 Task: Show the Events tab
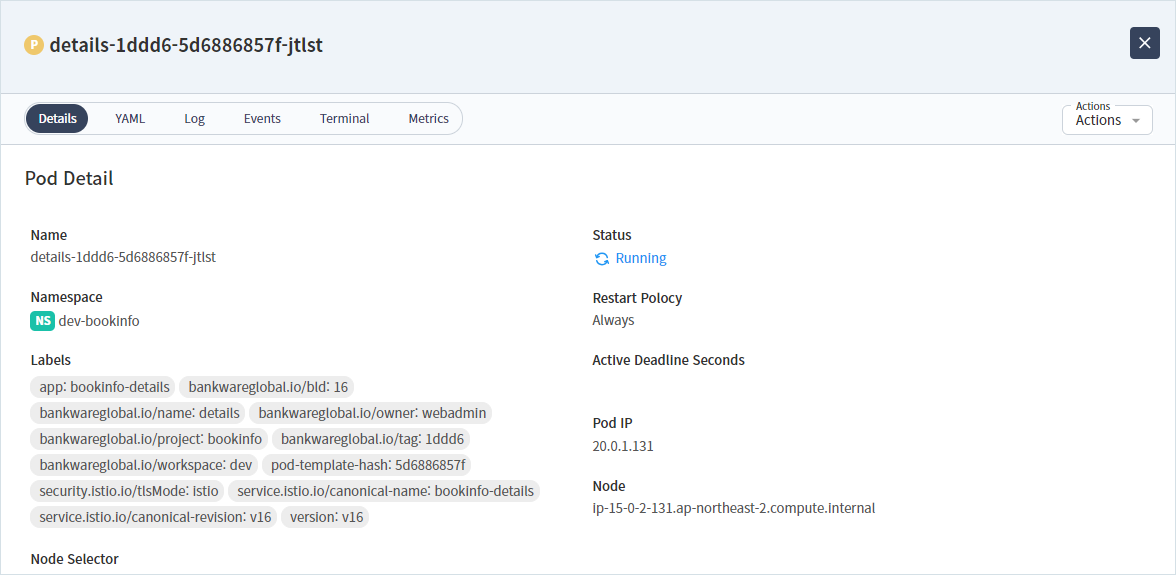(x=262, y=118)
